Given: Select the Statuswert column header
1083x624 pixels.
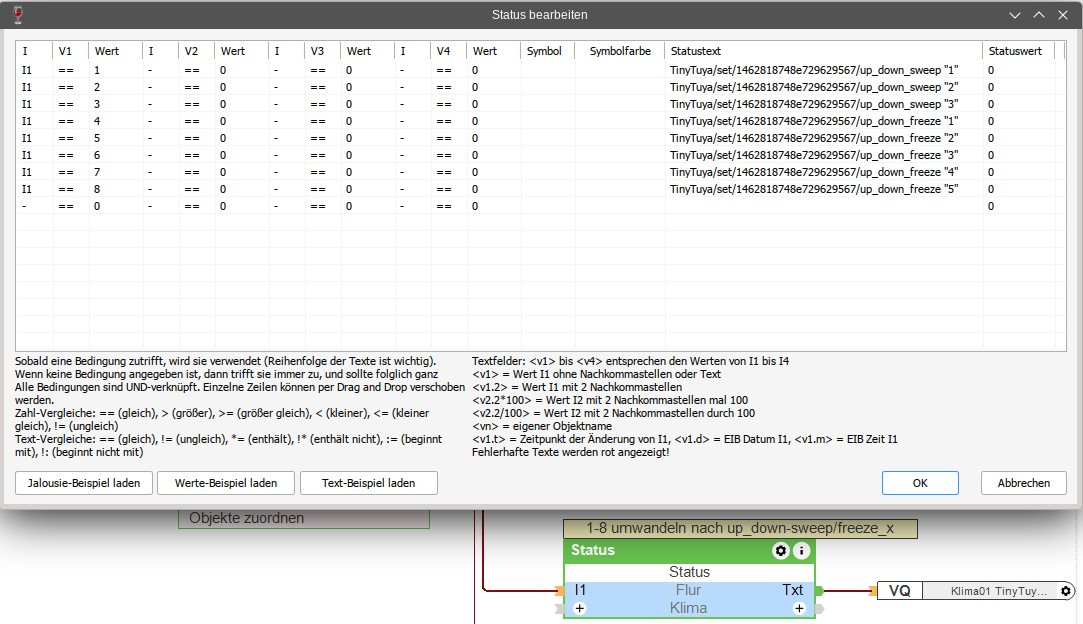Looking at the screenshot, I should click(1019, 51).
